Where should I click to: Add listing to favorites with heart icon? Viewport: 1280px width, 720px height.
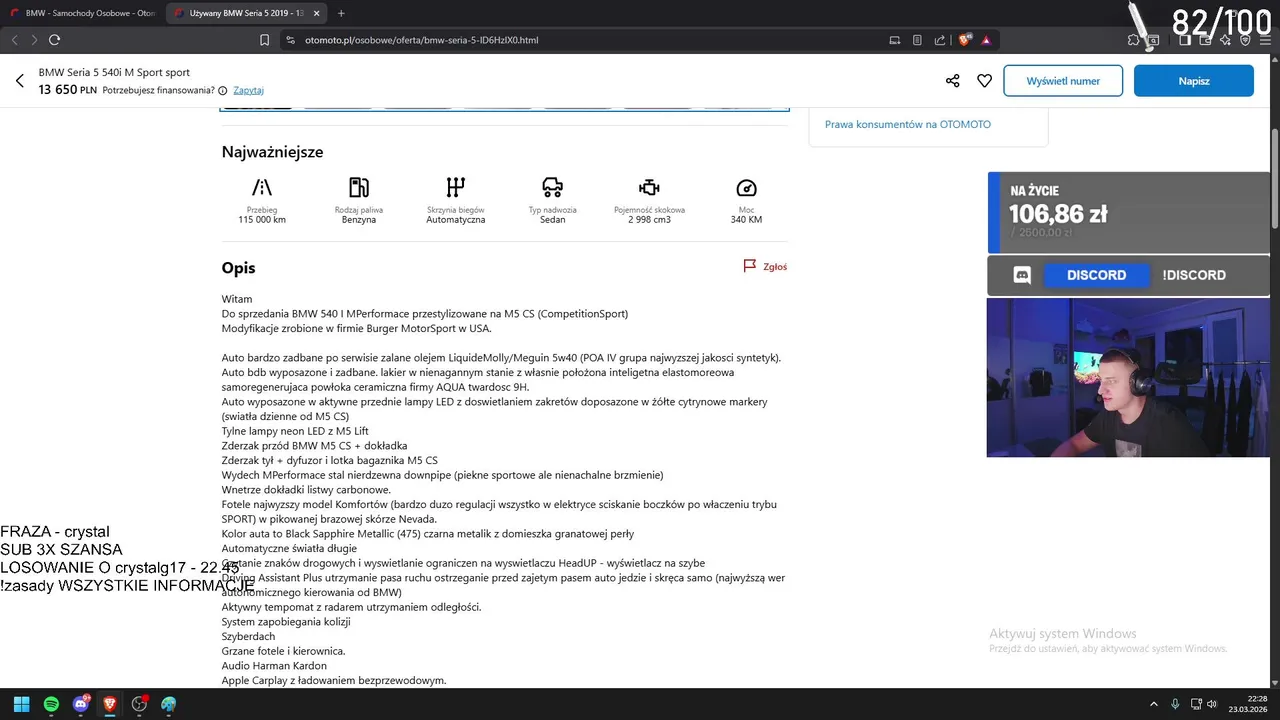tap(984, 81)
